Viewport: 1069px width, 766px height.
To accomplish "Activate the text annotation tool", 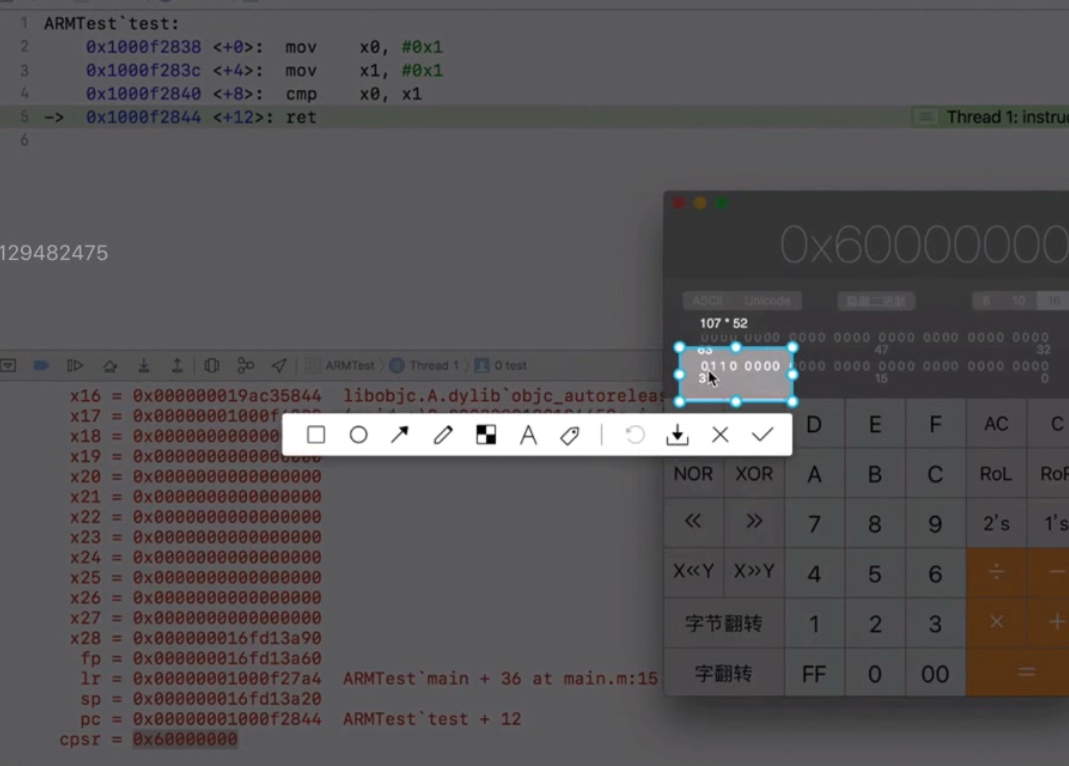I will click(528, 435).
